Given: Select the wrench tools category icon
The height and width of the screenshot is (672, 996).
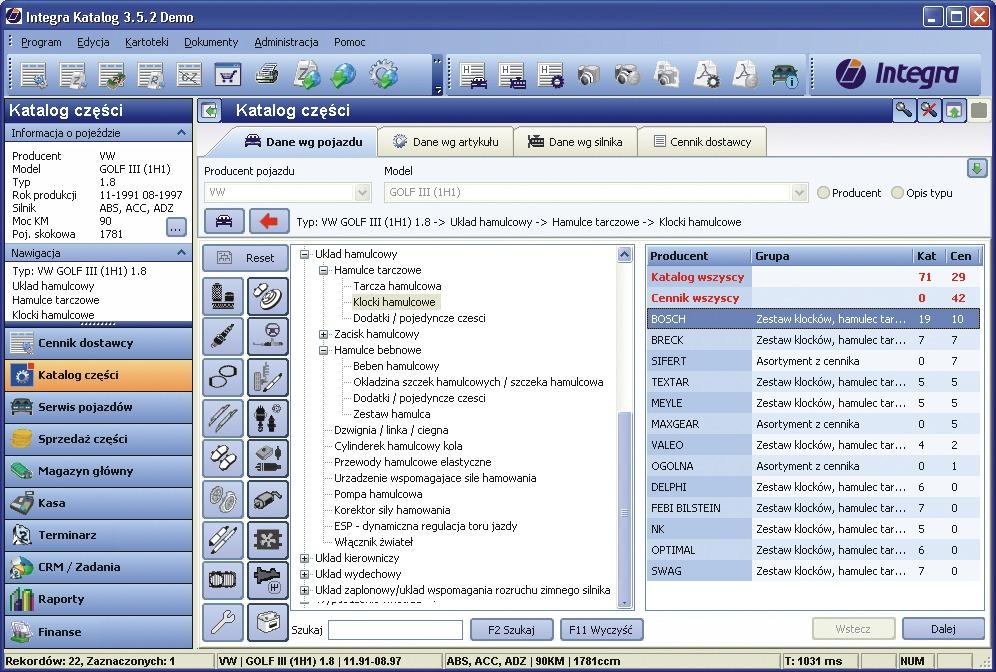Looking at the screenshot, I should 223,622.
